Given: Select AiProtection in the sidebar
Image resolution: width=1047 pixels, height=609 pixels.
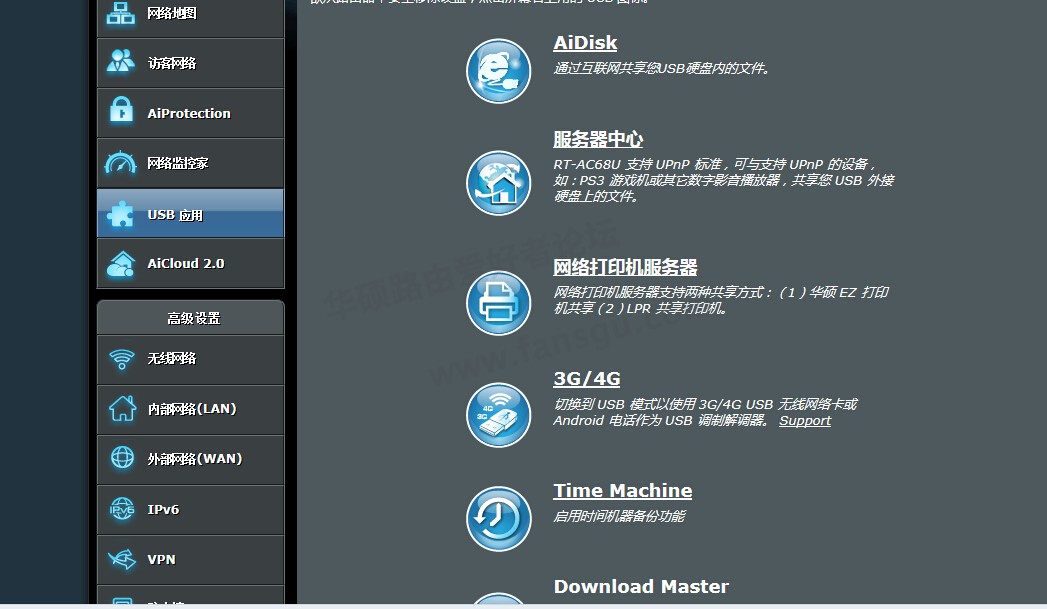Looking at the screenshot, I should click(x=190, y=114).
